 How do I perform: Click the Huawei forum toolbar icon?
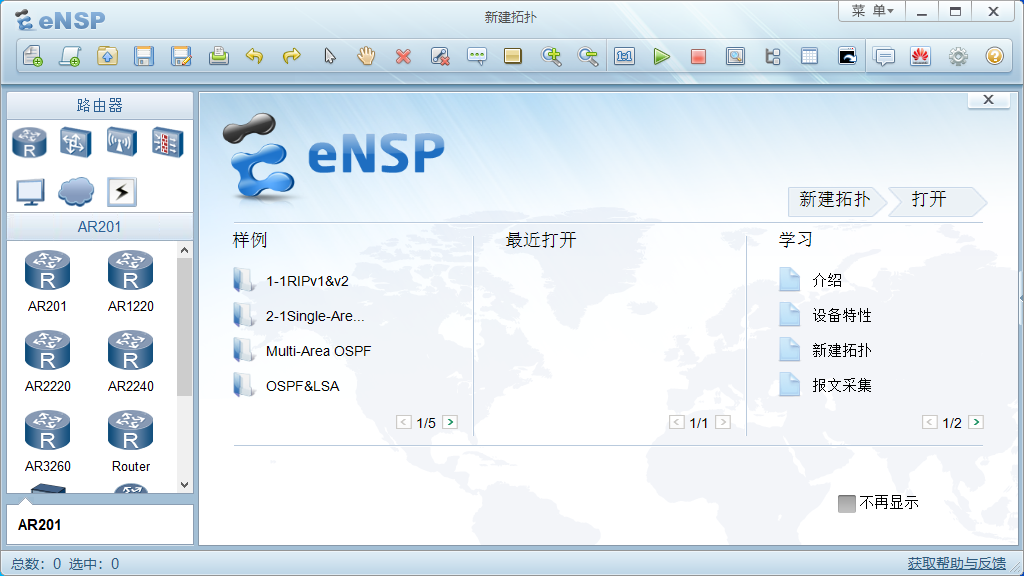(921, 56)
